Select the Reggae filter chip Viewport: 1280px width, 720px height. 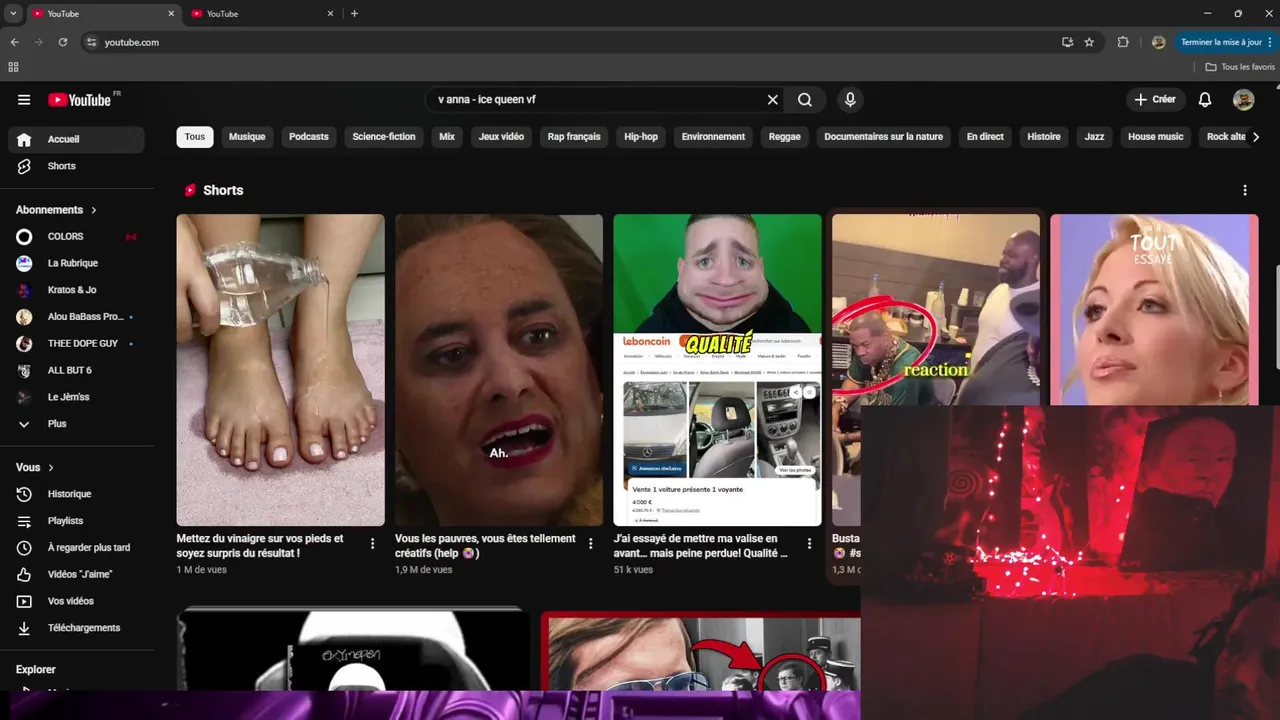click(785, 137)
